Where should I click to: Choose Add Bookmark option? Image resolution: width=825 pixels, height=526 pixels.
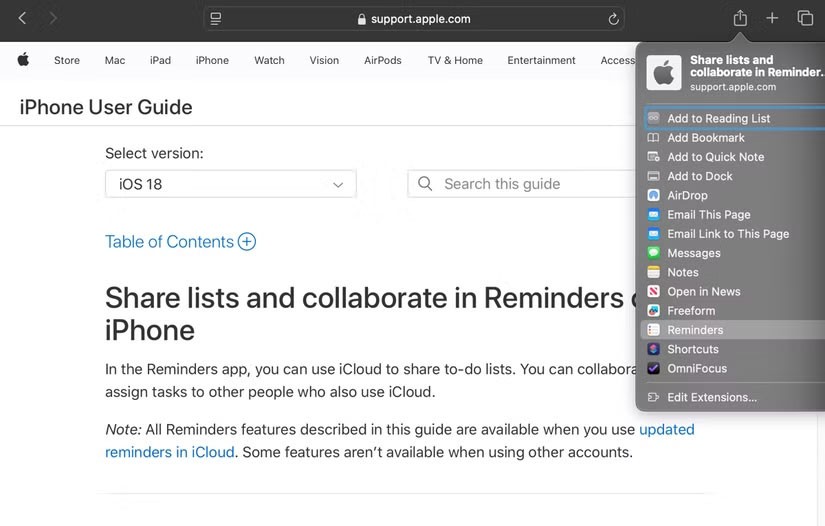[706, 138]
